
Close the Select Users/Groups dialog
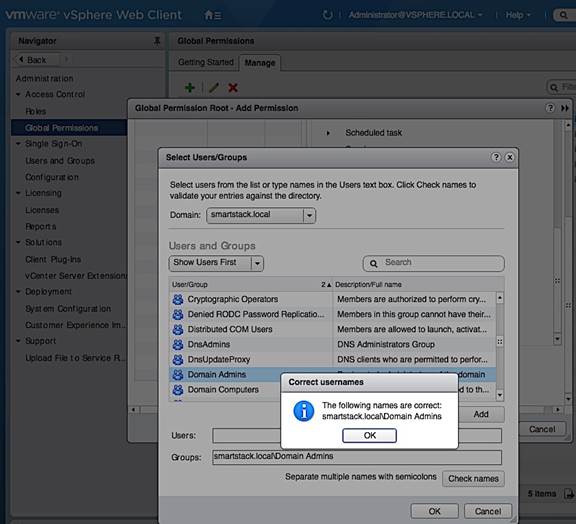510,157
